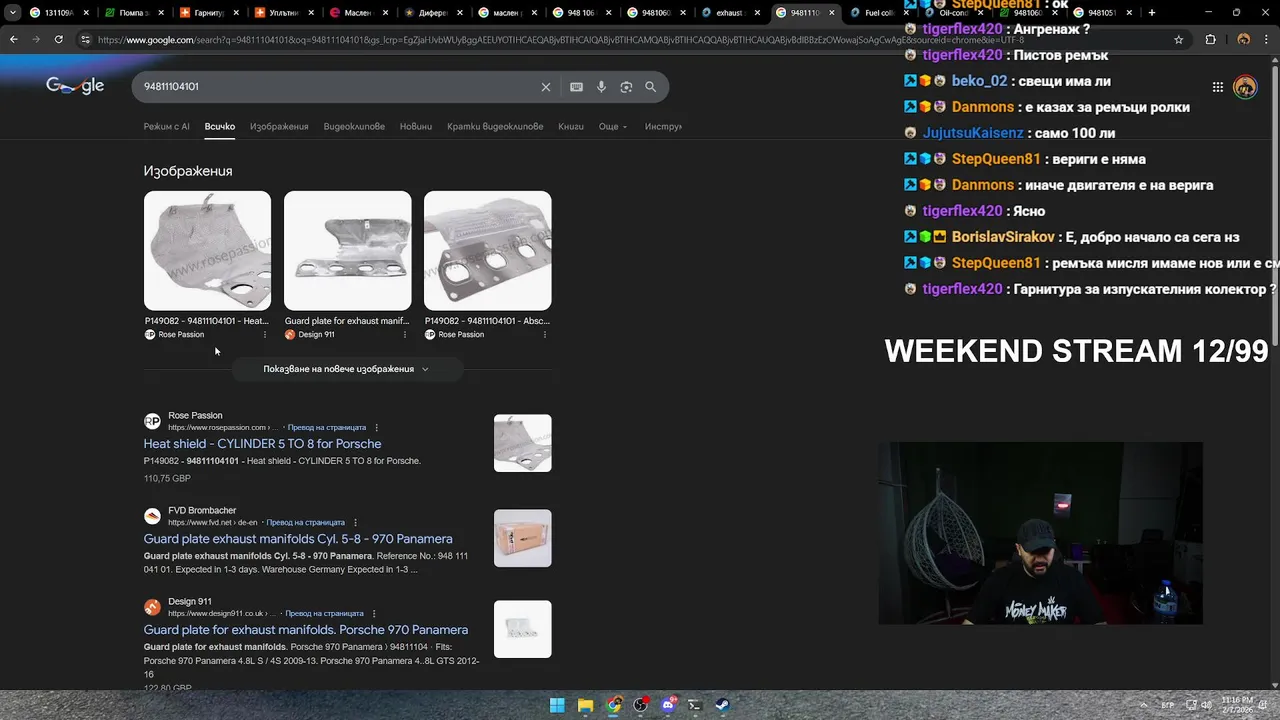Screen dimensions: 1280x720
Task: Open more options for Design 911 result
Action: coord(374,614)
